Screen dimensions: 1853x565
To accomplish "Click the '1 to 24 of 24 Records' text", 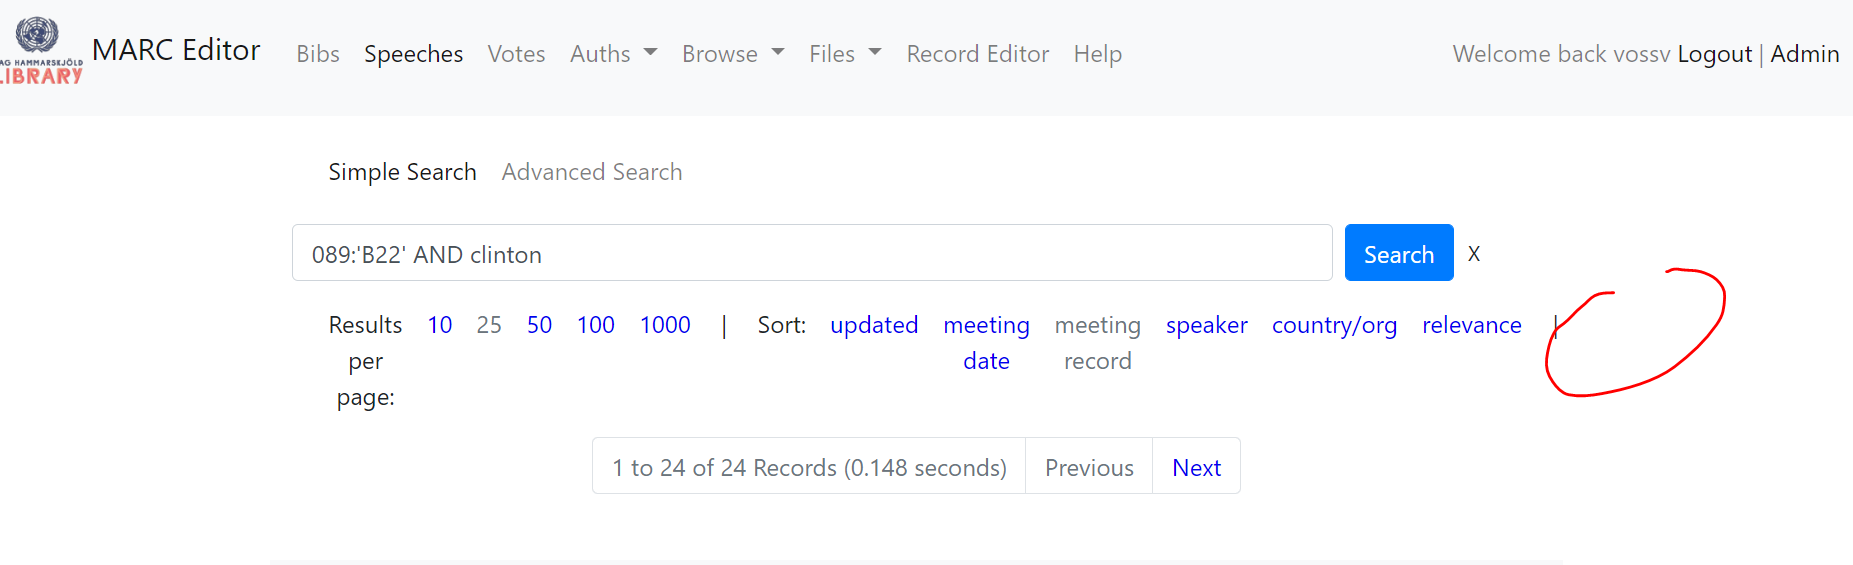I will click(809, 467).
